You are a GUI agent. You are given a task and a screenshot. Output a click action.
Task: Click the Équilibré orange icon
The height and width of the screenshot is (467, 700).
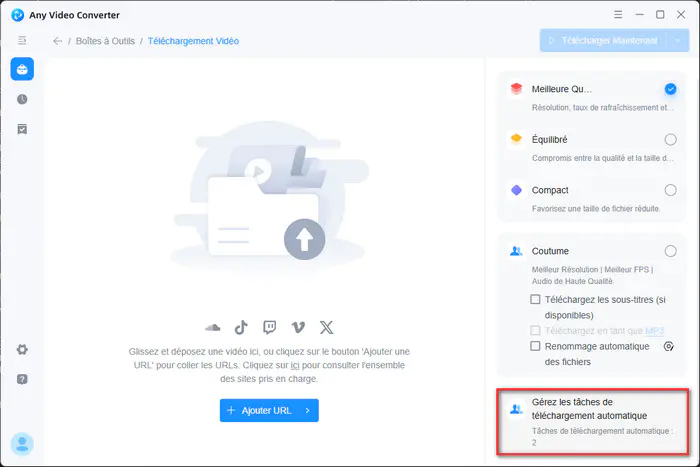517,138
